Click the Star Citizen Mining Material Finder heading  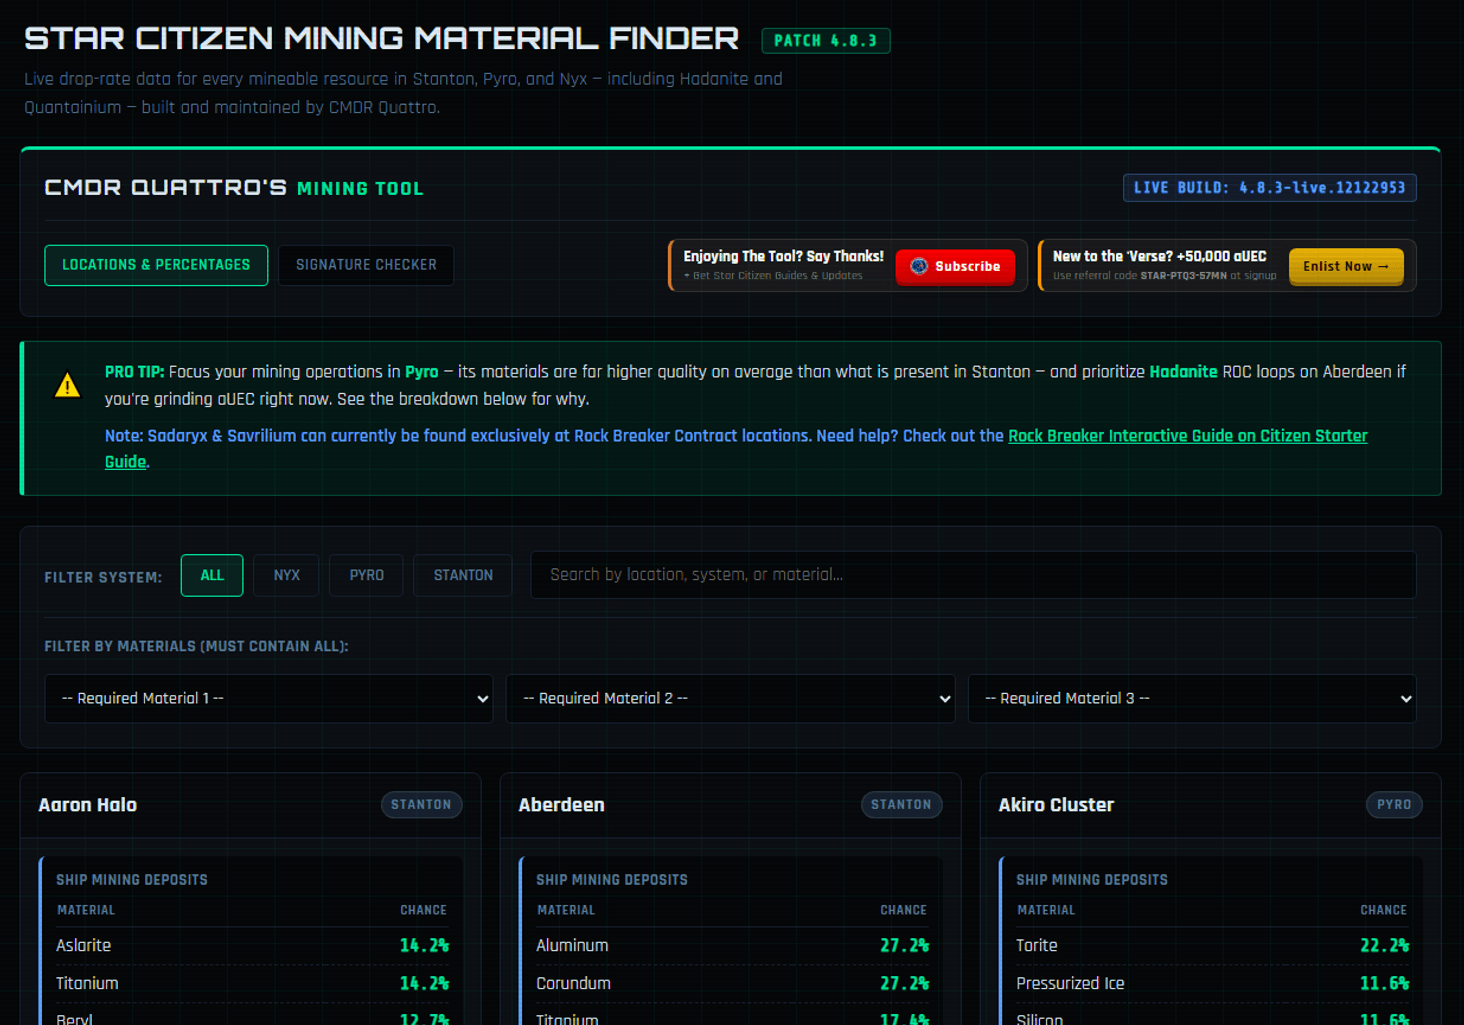381,39
